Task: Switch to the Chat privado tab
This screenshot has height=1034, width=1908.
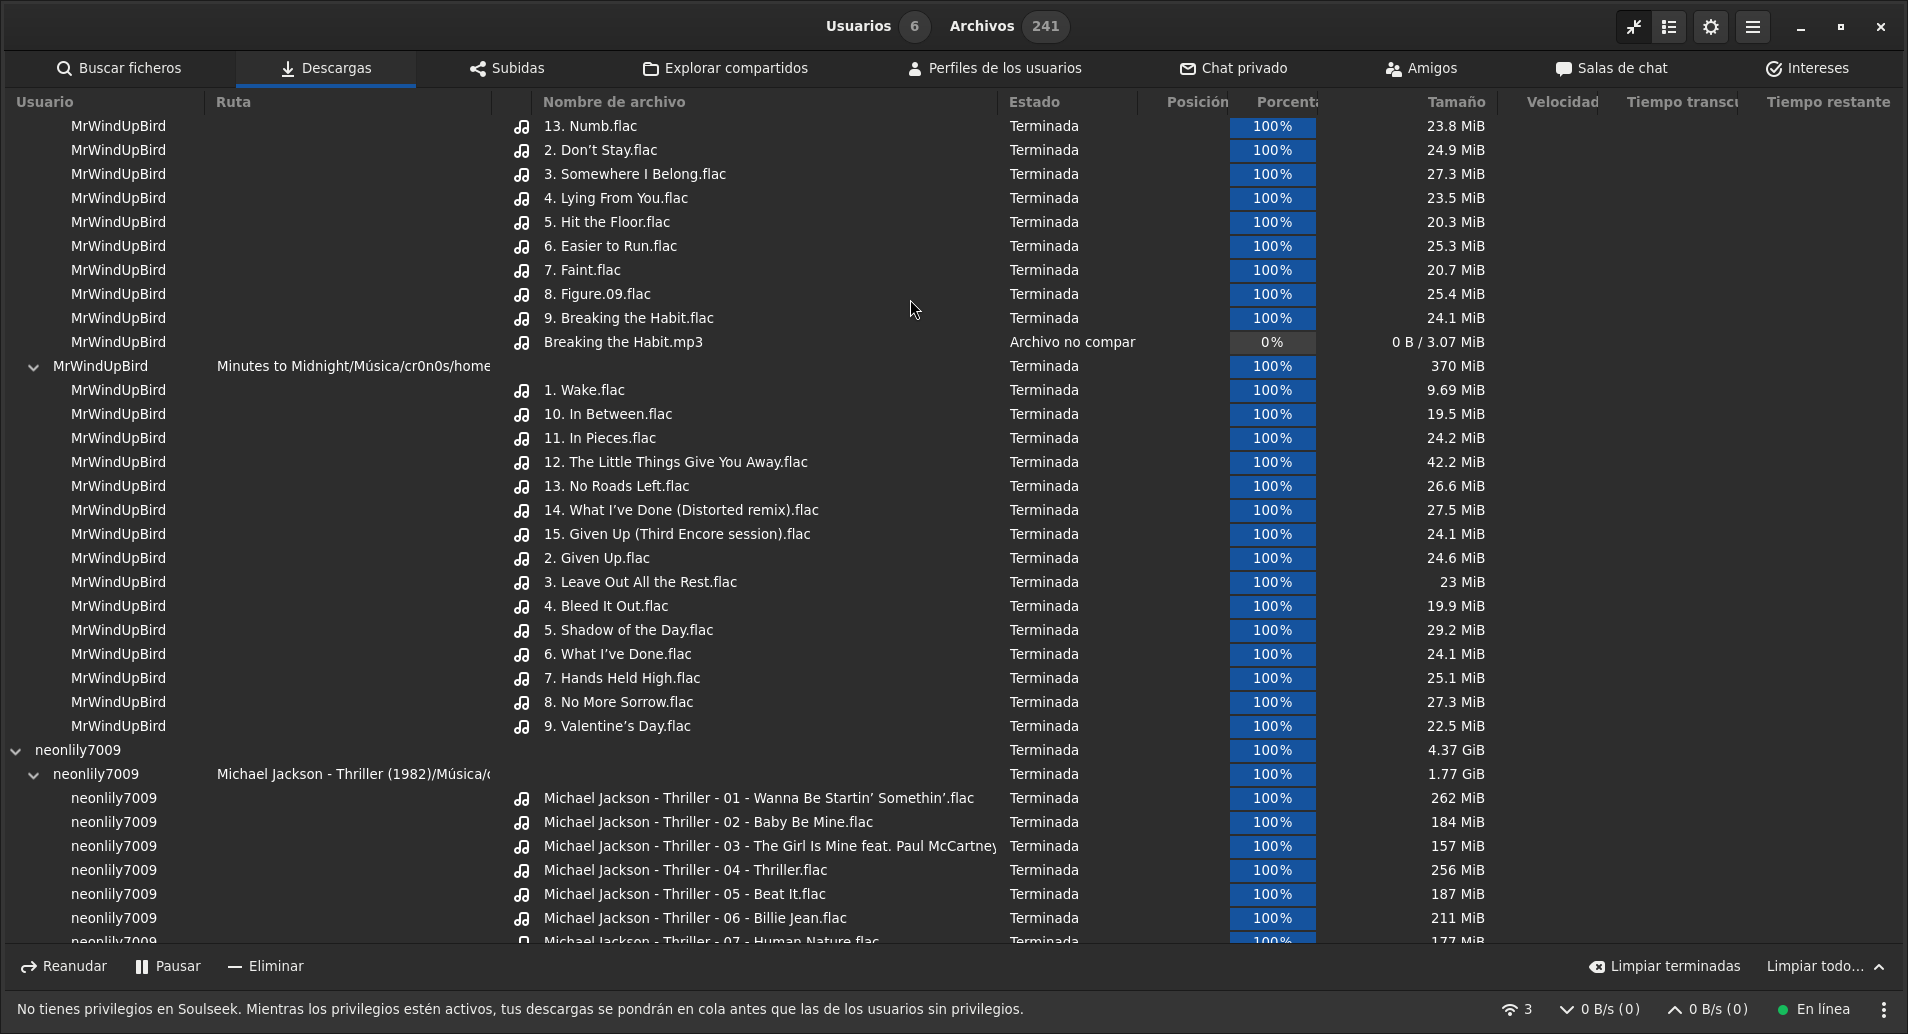Action: point(1233,68)
